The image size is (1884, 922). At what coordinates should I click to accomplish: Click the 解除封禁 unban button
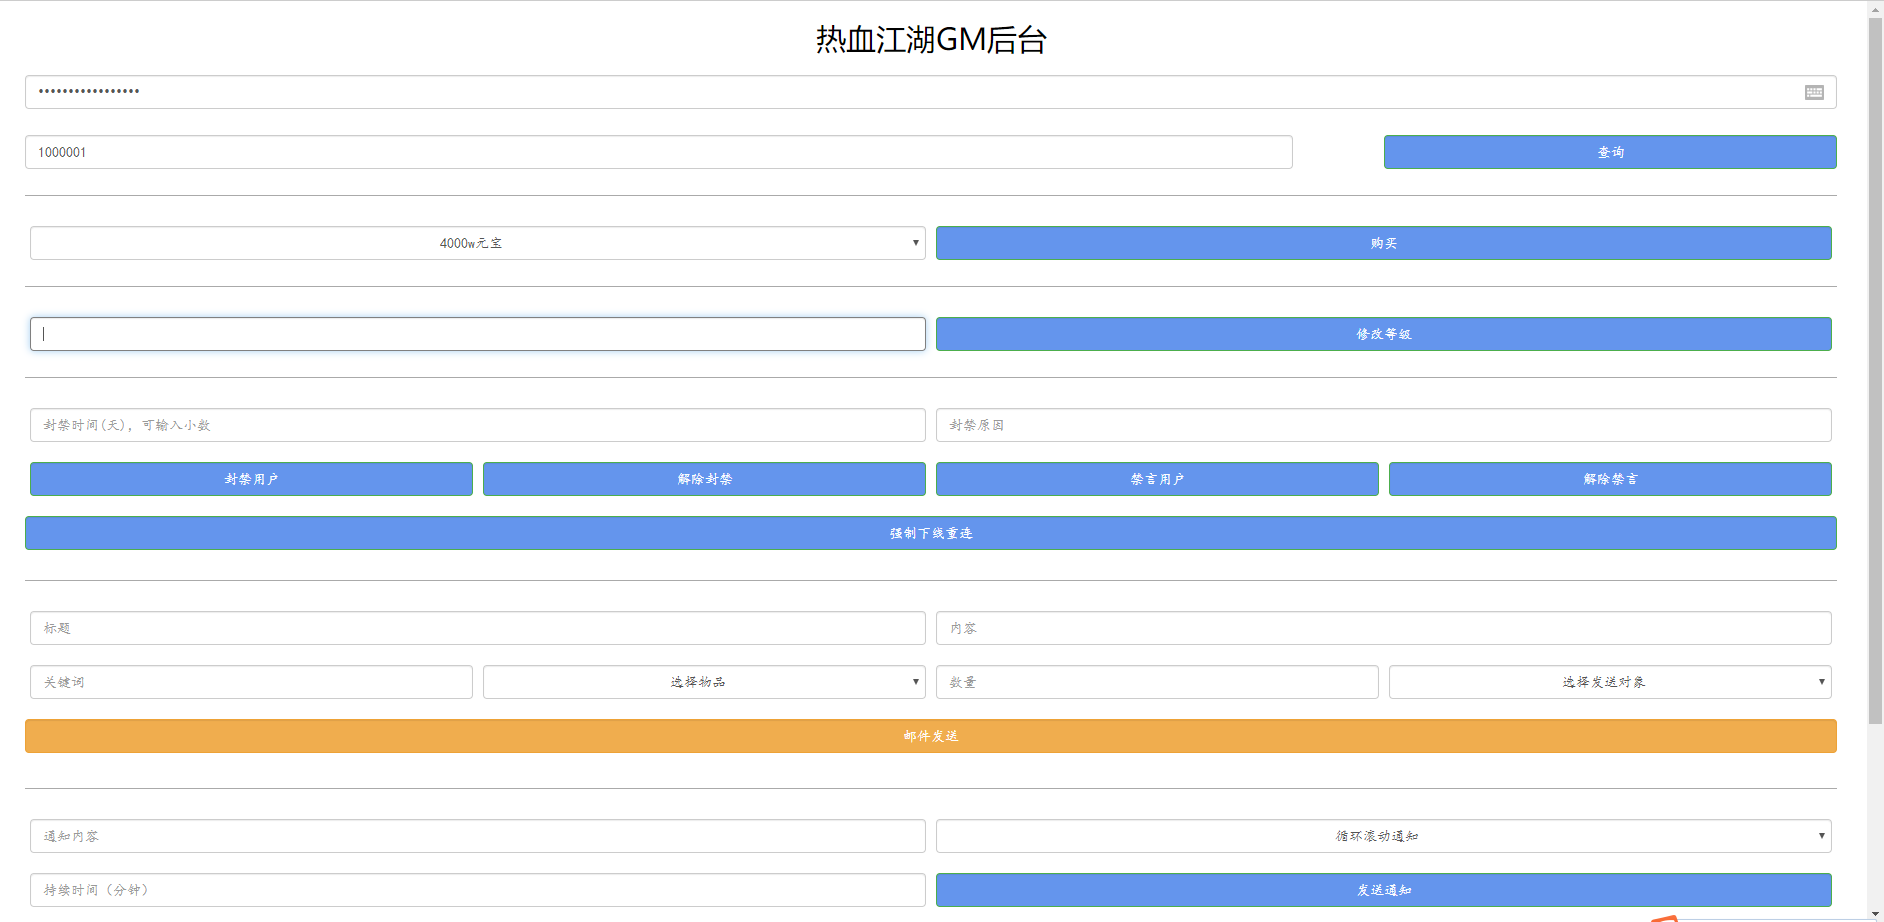pyautogui.click(x=703, y=479)
